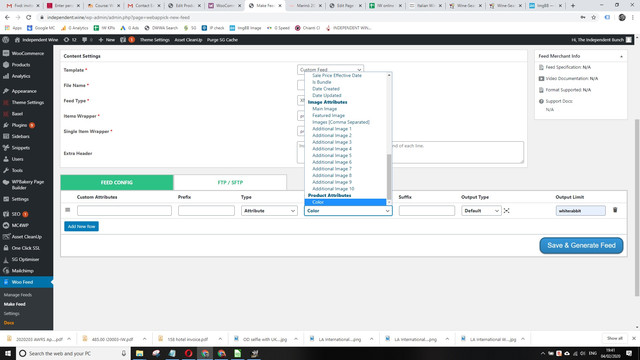The height and width of the screenshot is (360, 640).
Task: Open the WordPress logo menu in admin bar
Action: coord(6,40)
